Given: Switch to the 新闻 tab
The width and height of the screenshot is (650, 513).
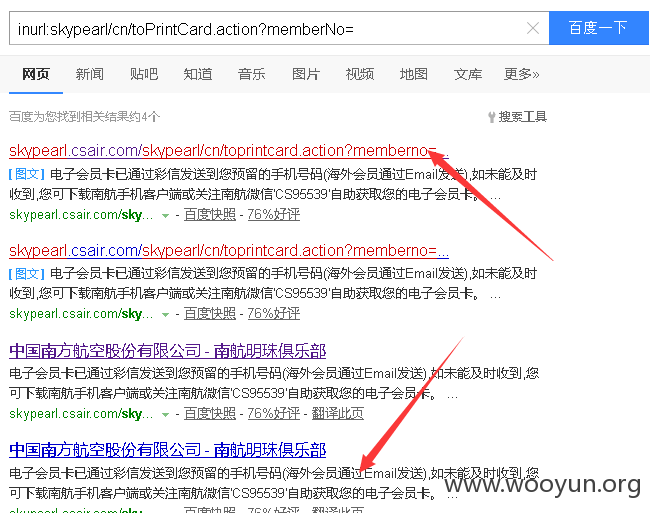Looking at the screenshot, I should tap(90, 74).
